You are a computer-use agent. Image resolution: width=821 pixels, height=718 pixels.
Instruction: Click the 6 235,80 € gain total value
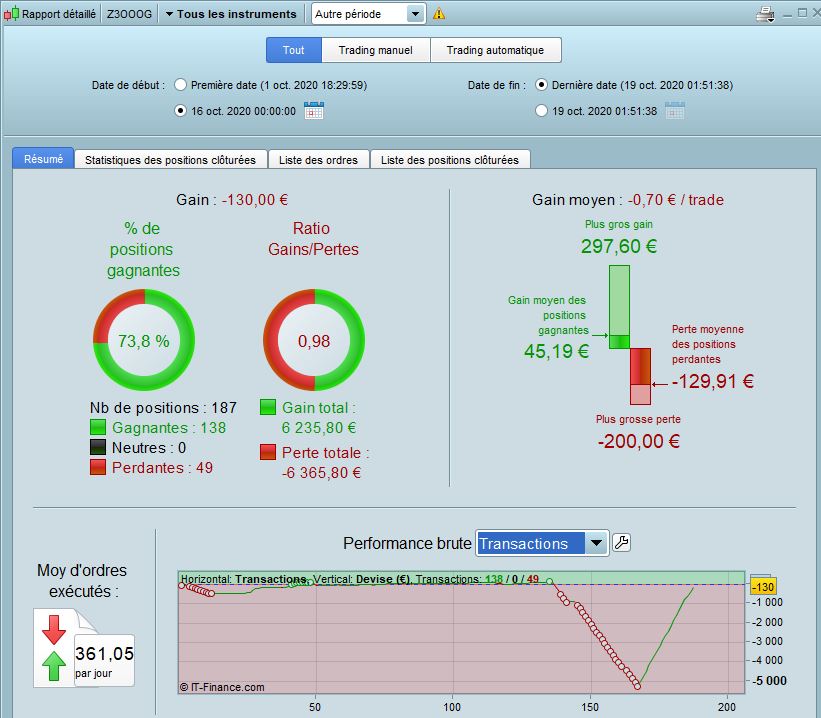(319, 427)
